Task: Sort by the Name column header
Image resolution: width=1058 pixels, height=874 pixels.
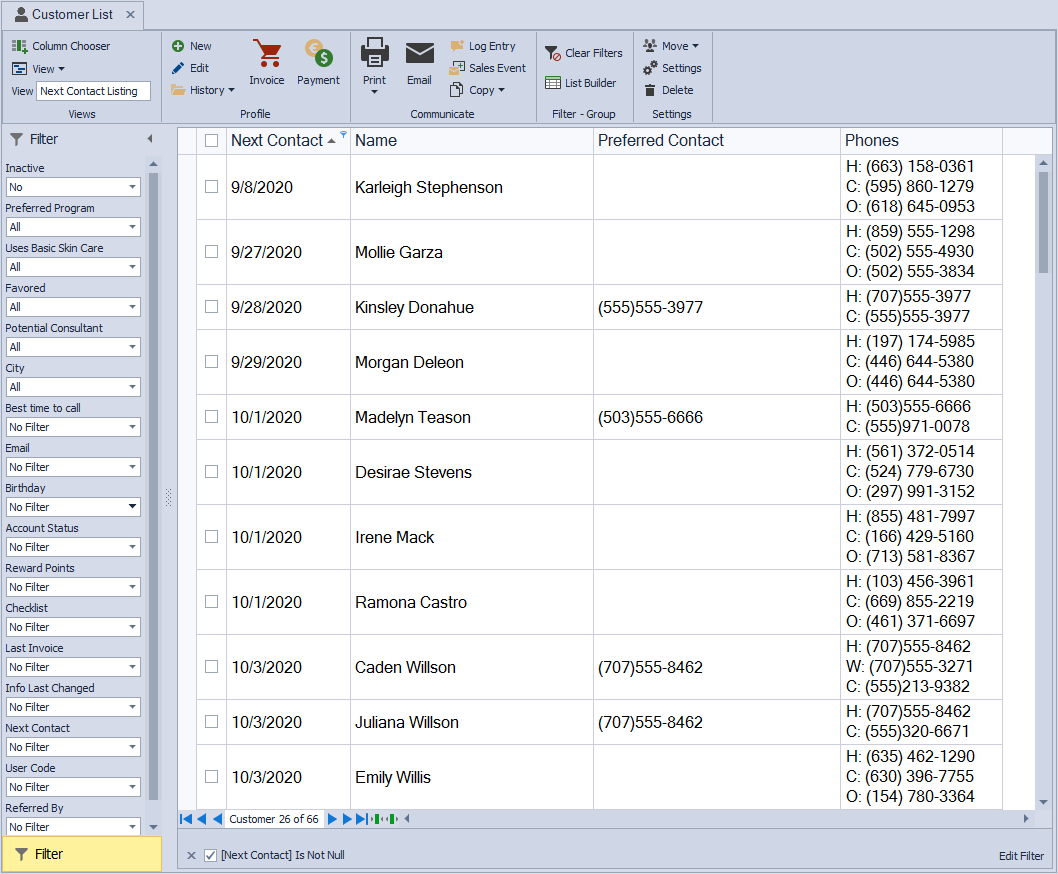Action: point(471,140)
